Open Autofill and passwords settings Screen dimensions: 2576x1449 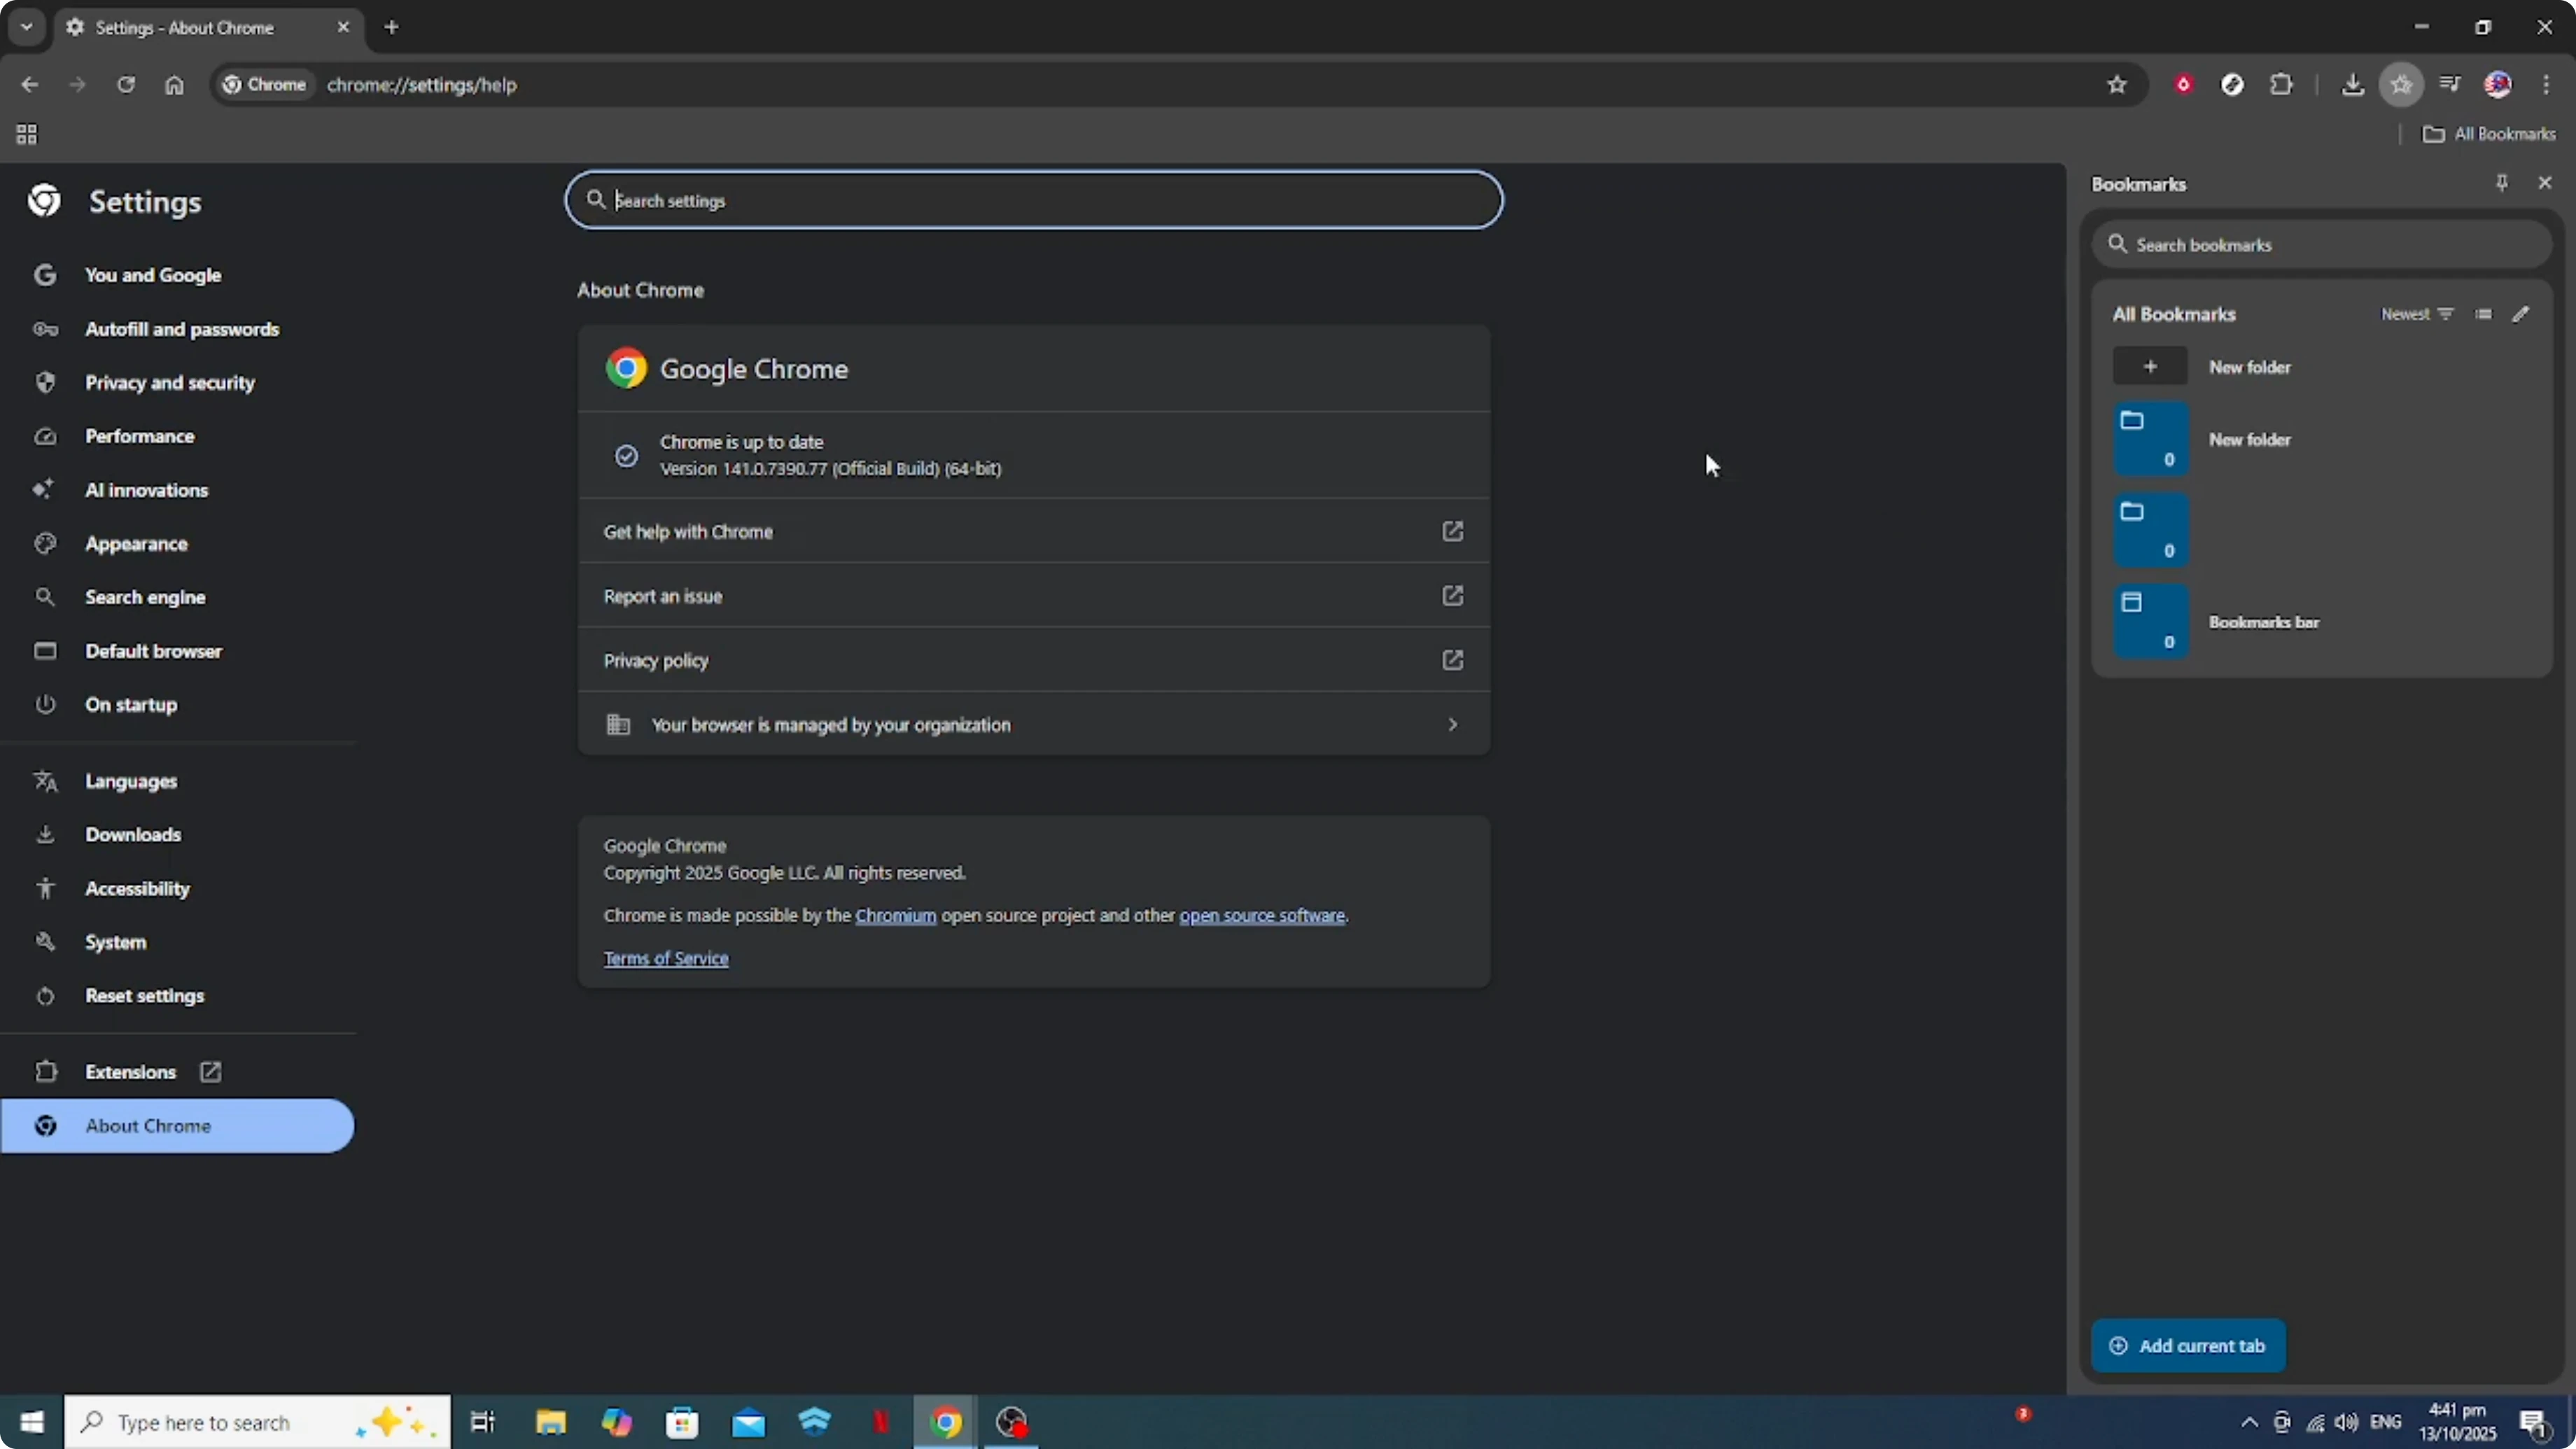181,329
